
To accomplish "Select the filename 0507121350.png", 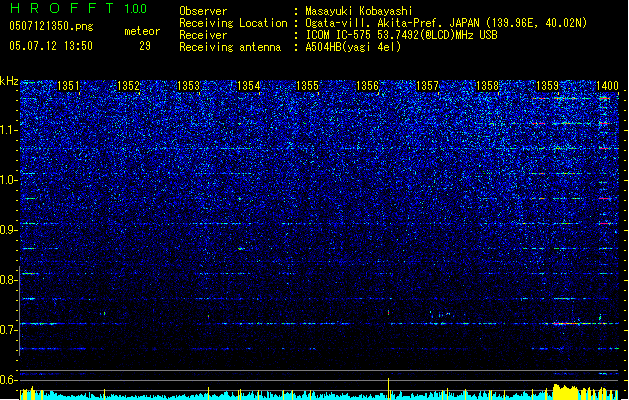I will coord(51,26).
